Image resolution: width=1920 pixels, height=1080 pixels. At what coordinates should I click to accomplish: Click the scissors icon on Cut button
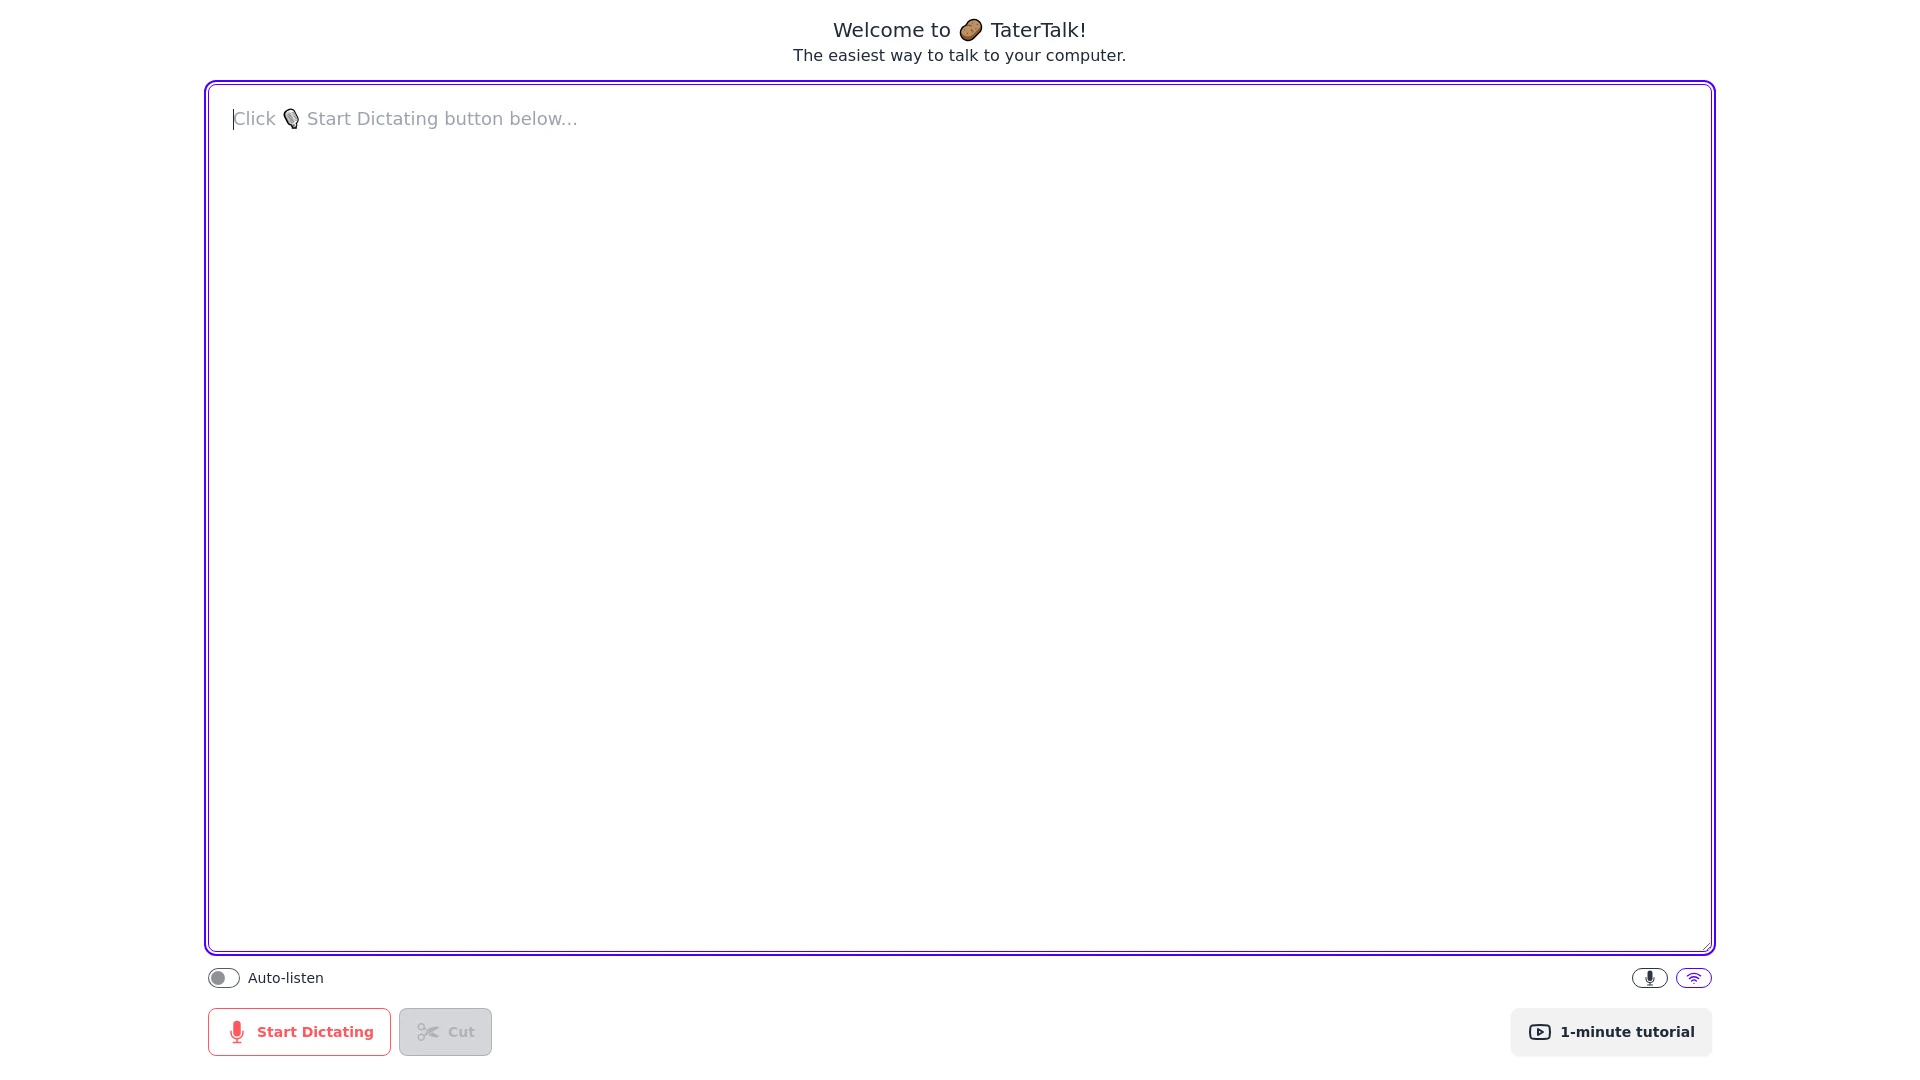click(x=426, y=1031)
